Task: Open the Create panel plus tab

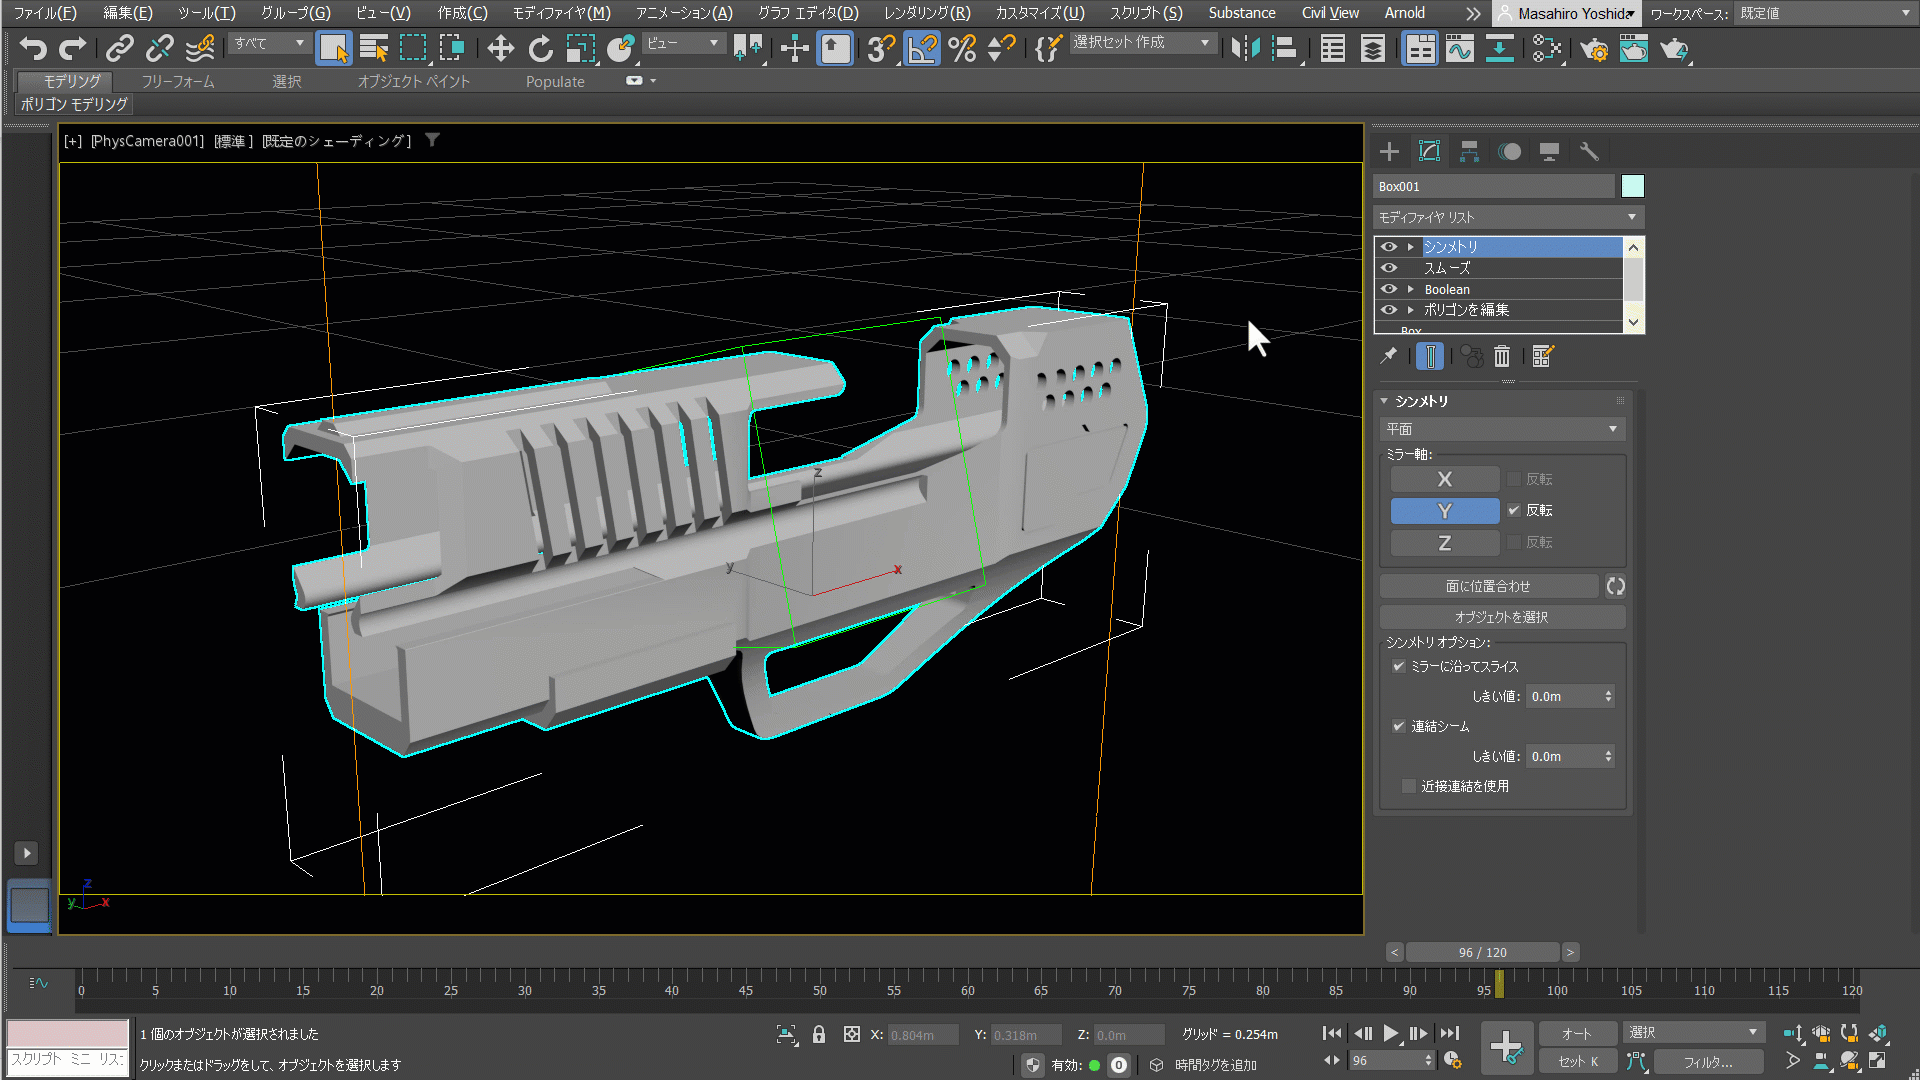Action: pos(1389,151)
